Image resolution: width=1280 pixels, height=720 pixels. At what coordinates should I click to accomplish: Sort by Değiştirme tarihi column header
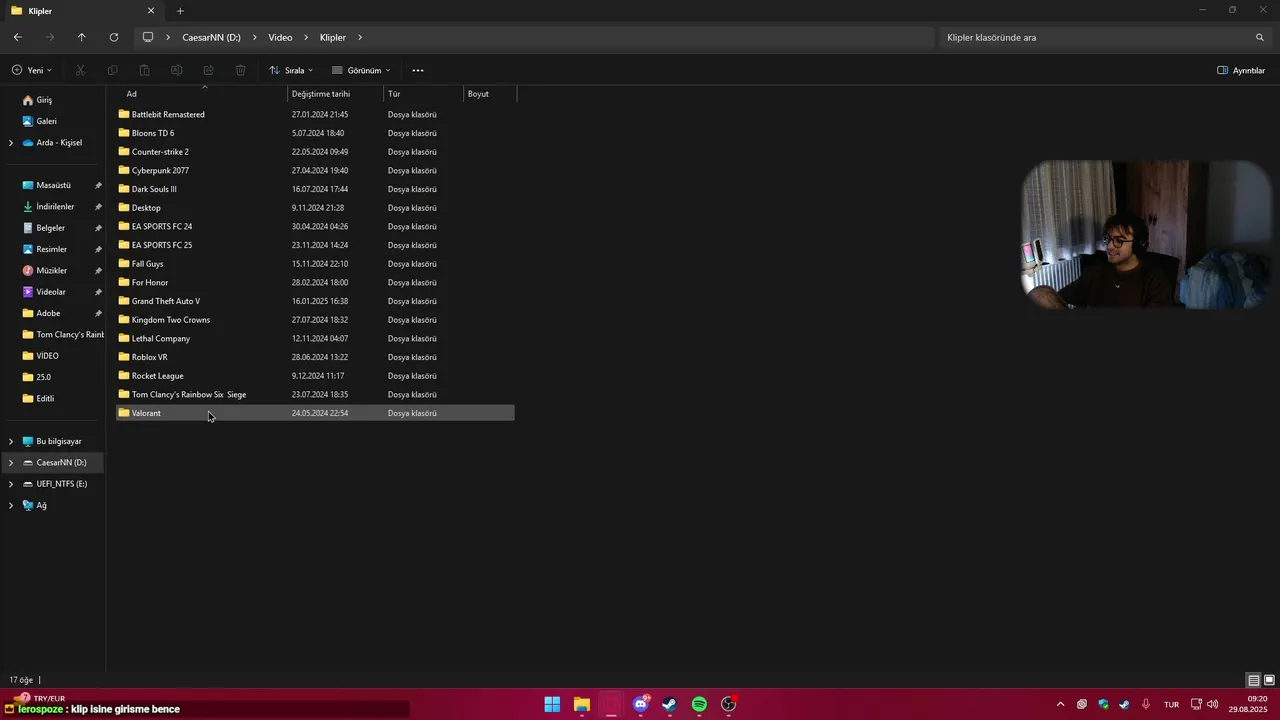point(336,93)
